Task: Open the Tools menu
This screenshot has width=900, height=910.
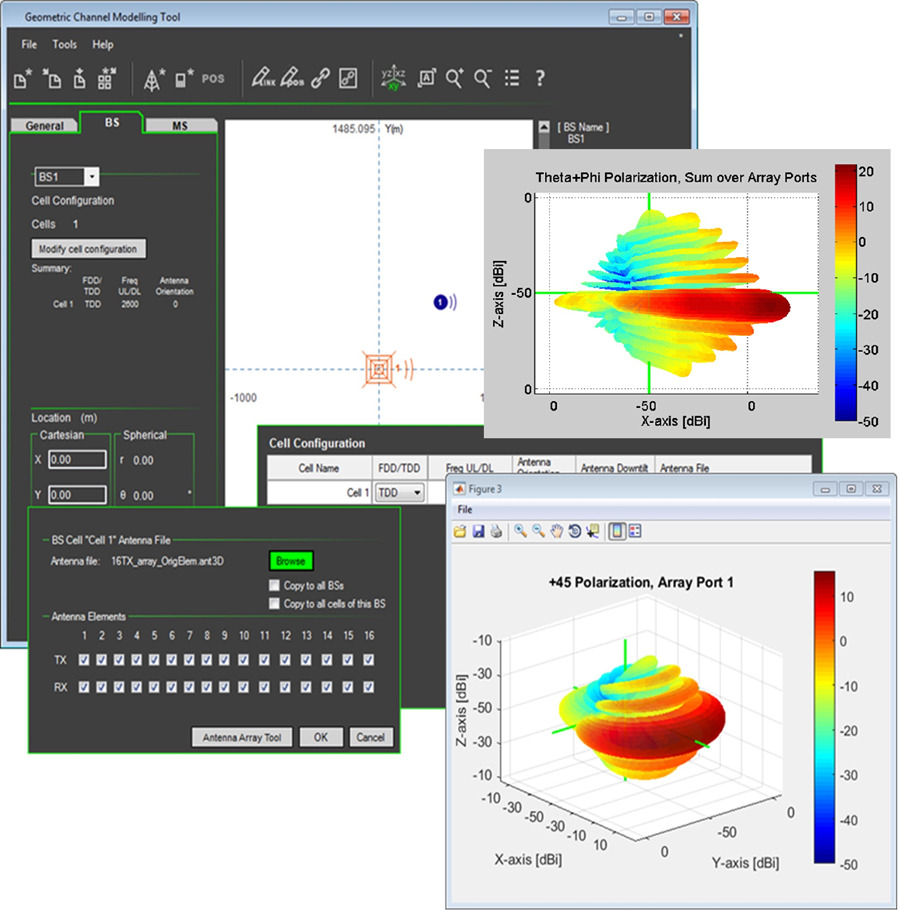Action: pos(64,45)
